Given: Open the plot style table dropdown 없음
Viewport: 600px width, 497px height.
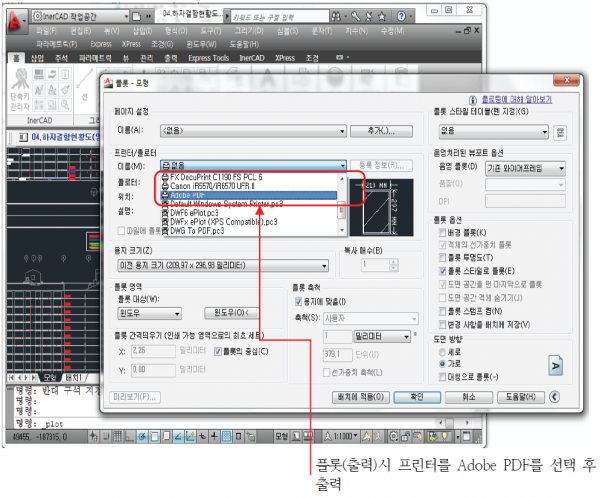Looking at the screenshot, I should (493, 131).
